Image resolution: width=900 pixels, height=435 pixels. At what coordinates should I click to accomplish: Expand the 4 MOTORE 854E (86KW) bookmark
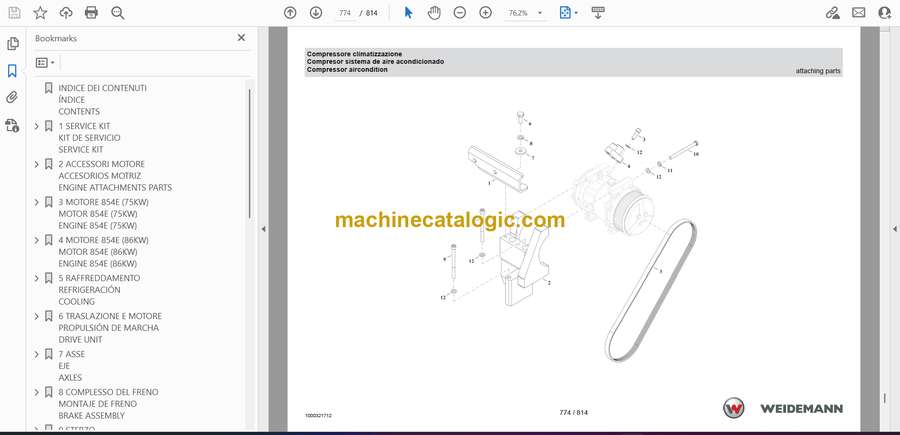(37, 240)
